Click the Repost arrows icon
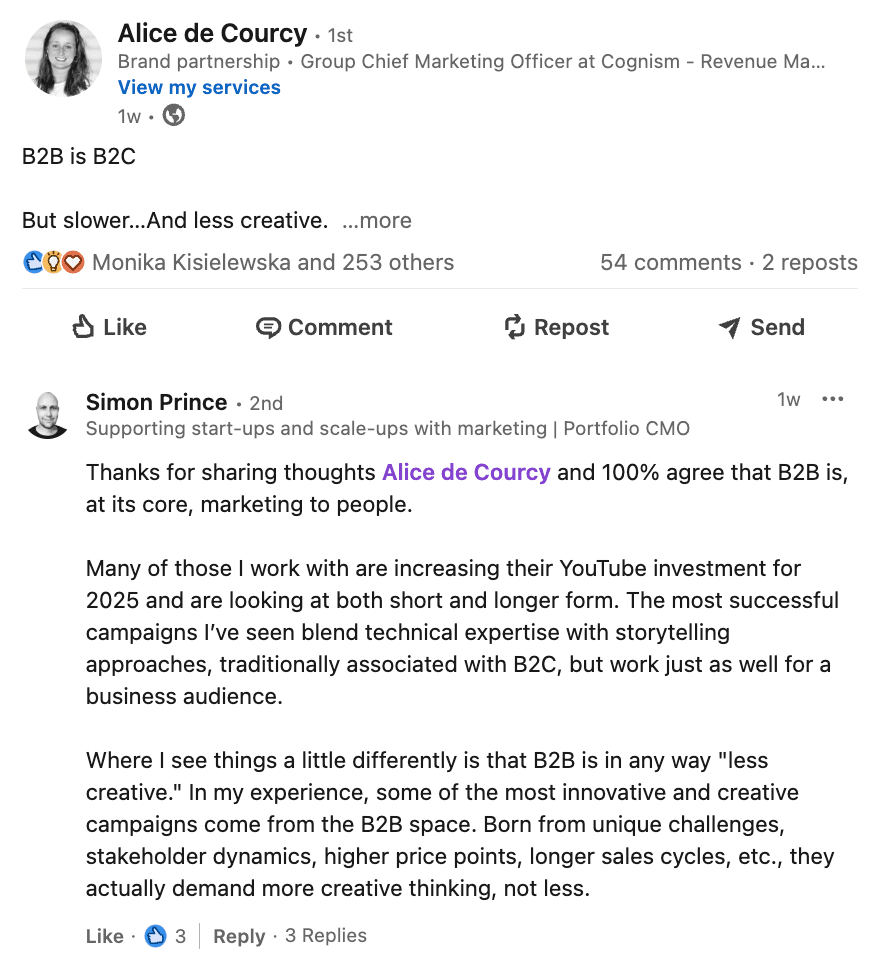 point(513,327)
